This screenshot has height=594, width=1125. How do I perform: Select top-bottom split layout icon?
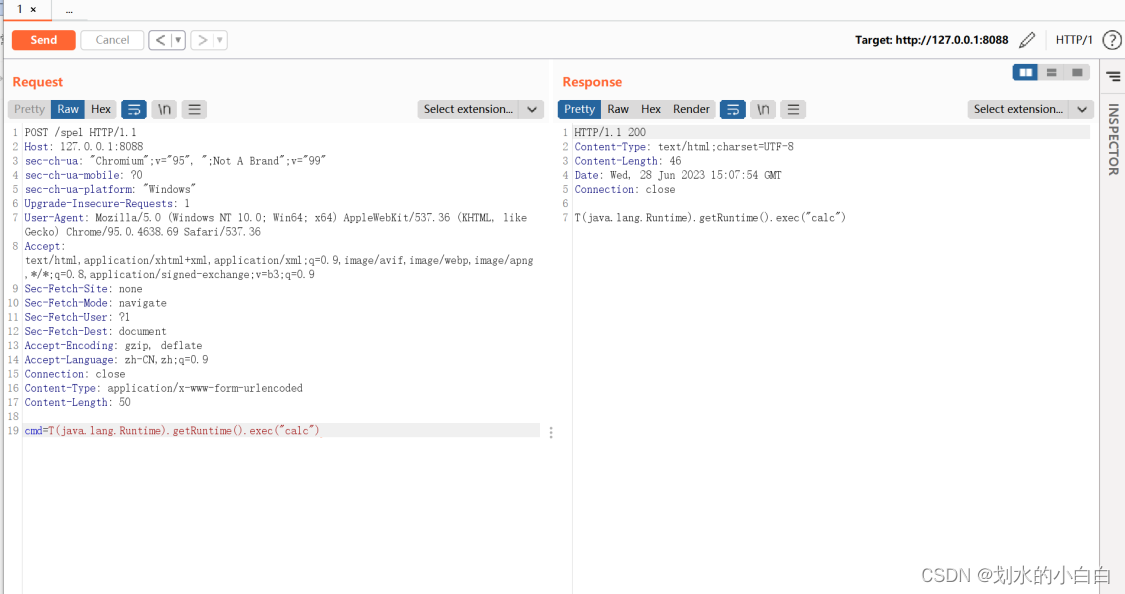click(x=1051, y=72)
